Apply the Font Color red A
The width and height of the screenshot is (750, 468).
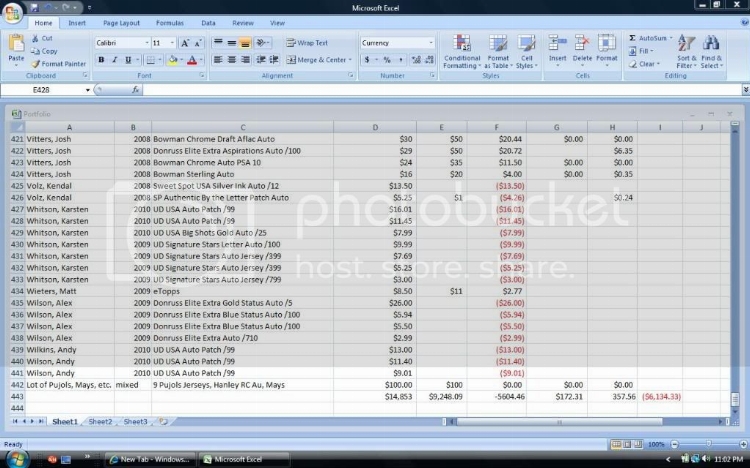click(192, 60)
